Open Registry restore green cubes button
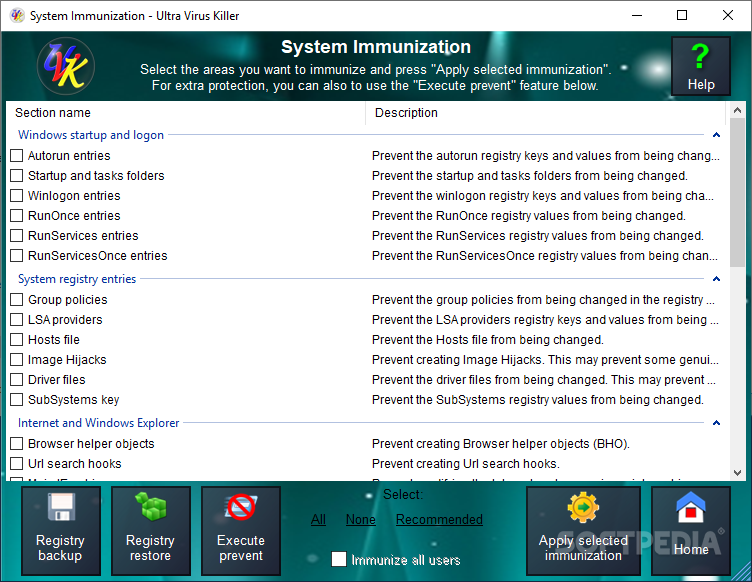Viewport: 752px width, 582px height. [151, 530]
